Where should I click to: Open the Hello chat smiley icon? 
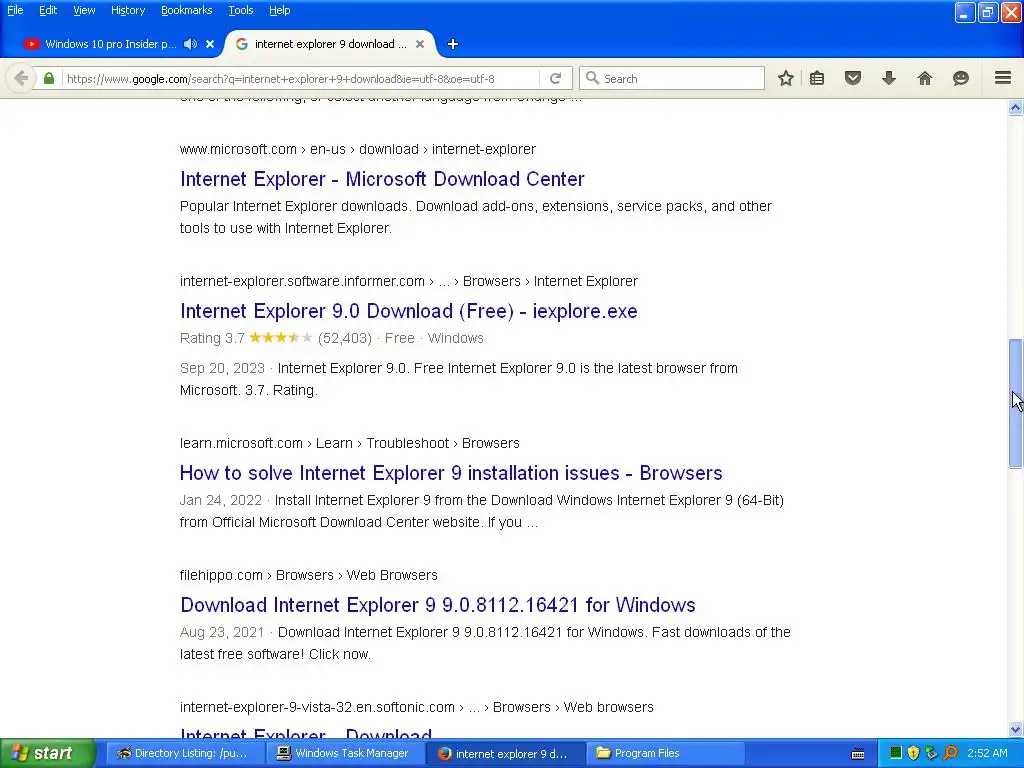(961, 78)
